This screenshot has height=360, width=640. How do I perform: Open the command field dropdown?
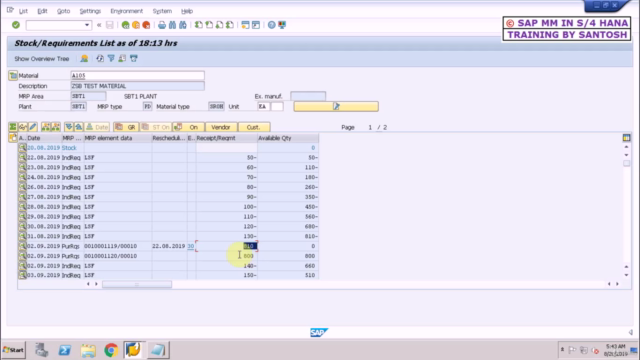(x=87, y=25)
